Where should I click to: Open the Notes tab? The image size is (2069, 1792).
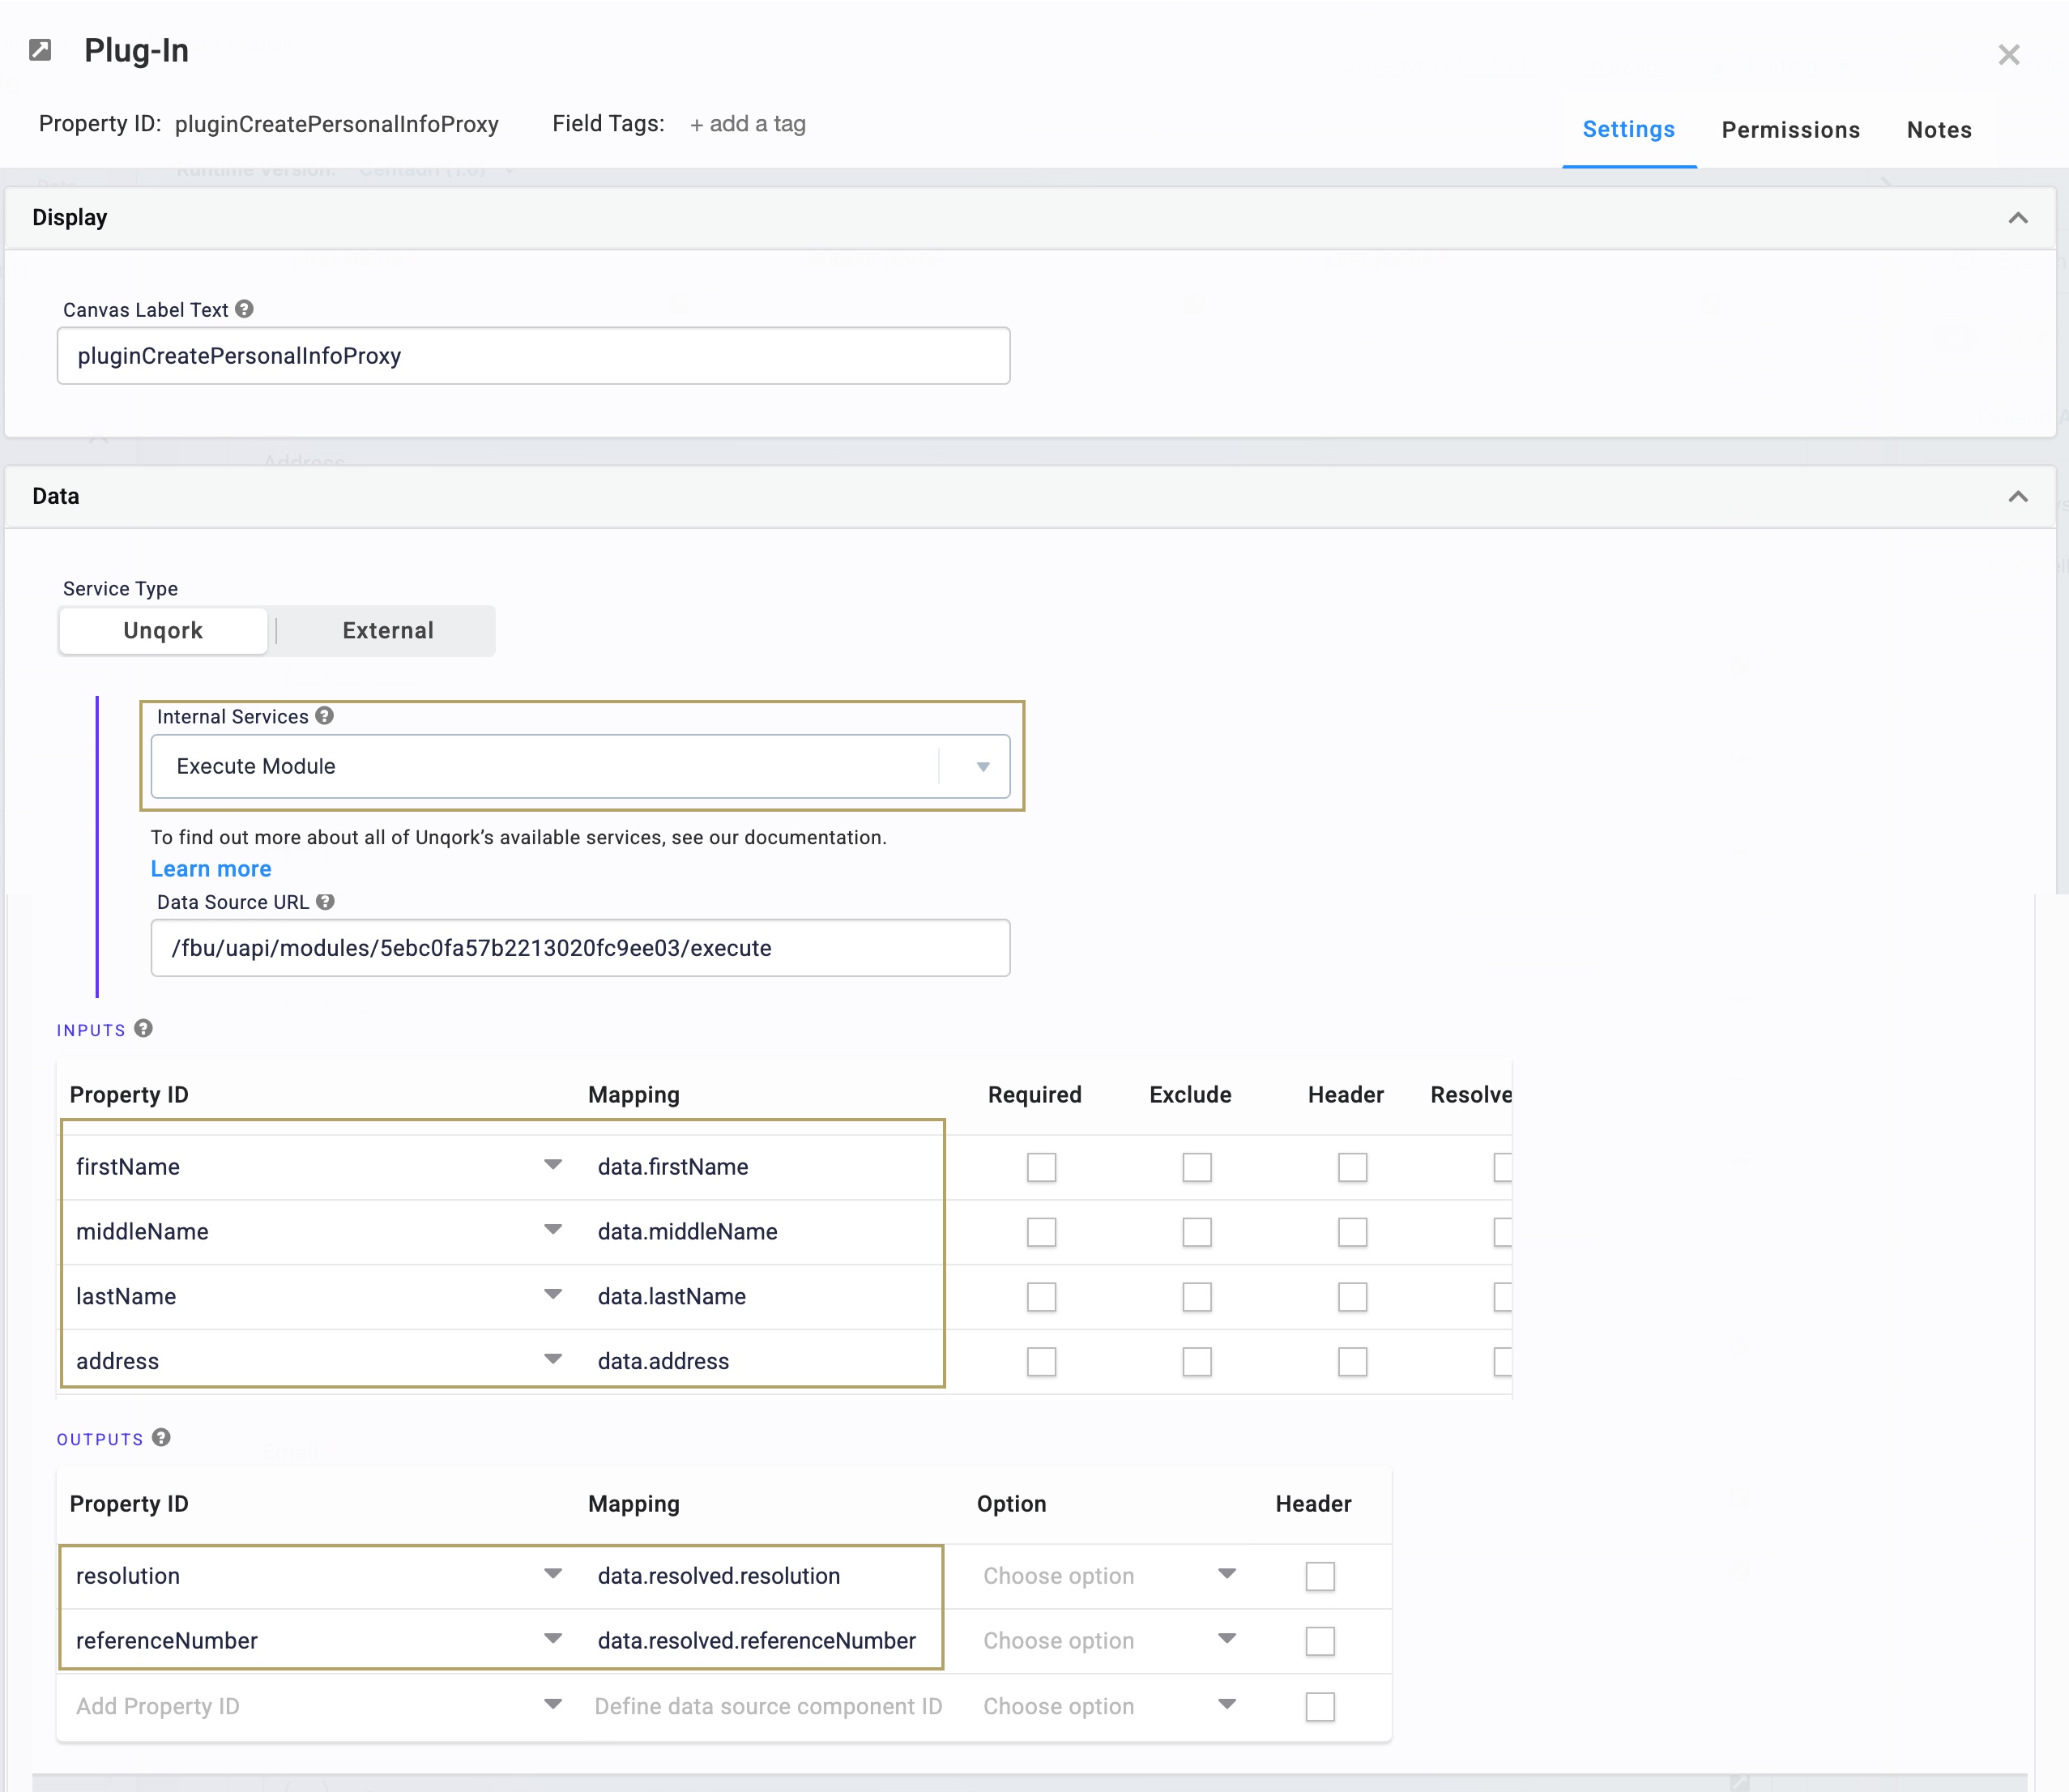(1938, 129)
